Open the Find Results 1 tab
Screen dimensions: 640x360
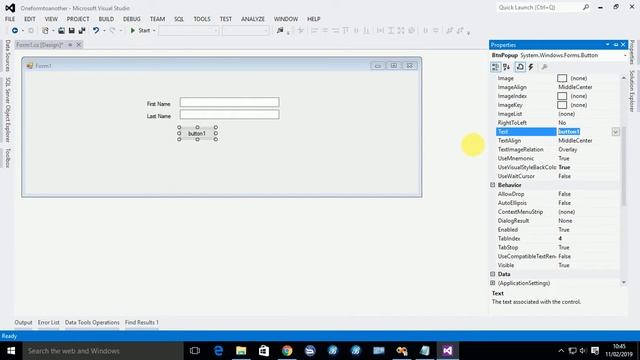(x=142, y=322)
